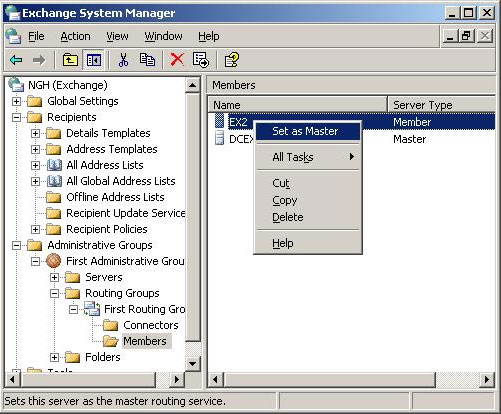Screen dimensions: 501x414
Task: Sort by the Server Type column header
Action: pos(441,105)
